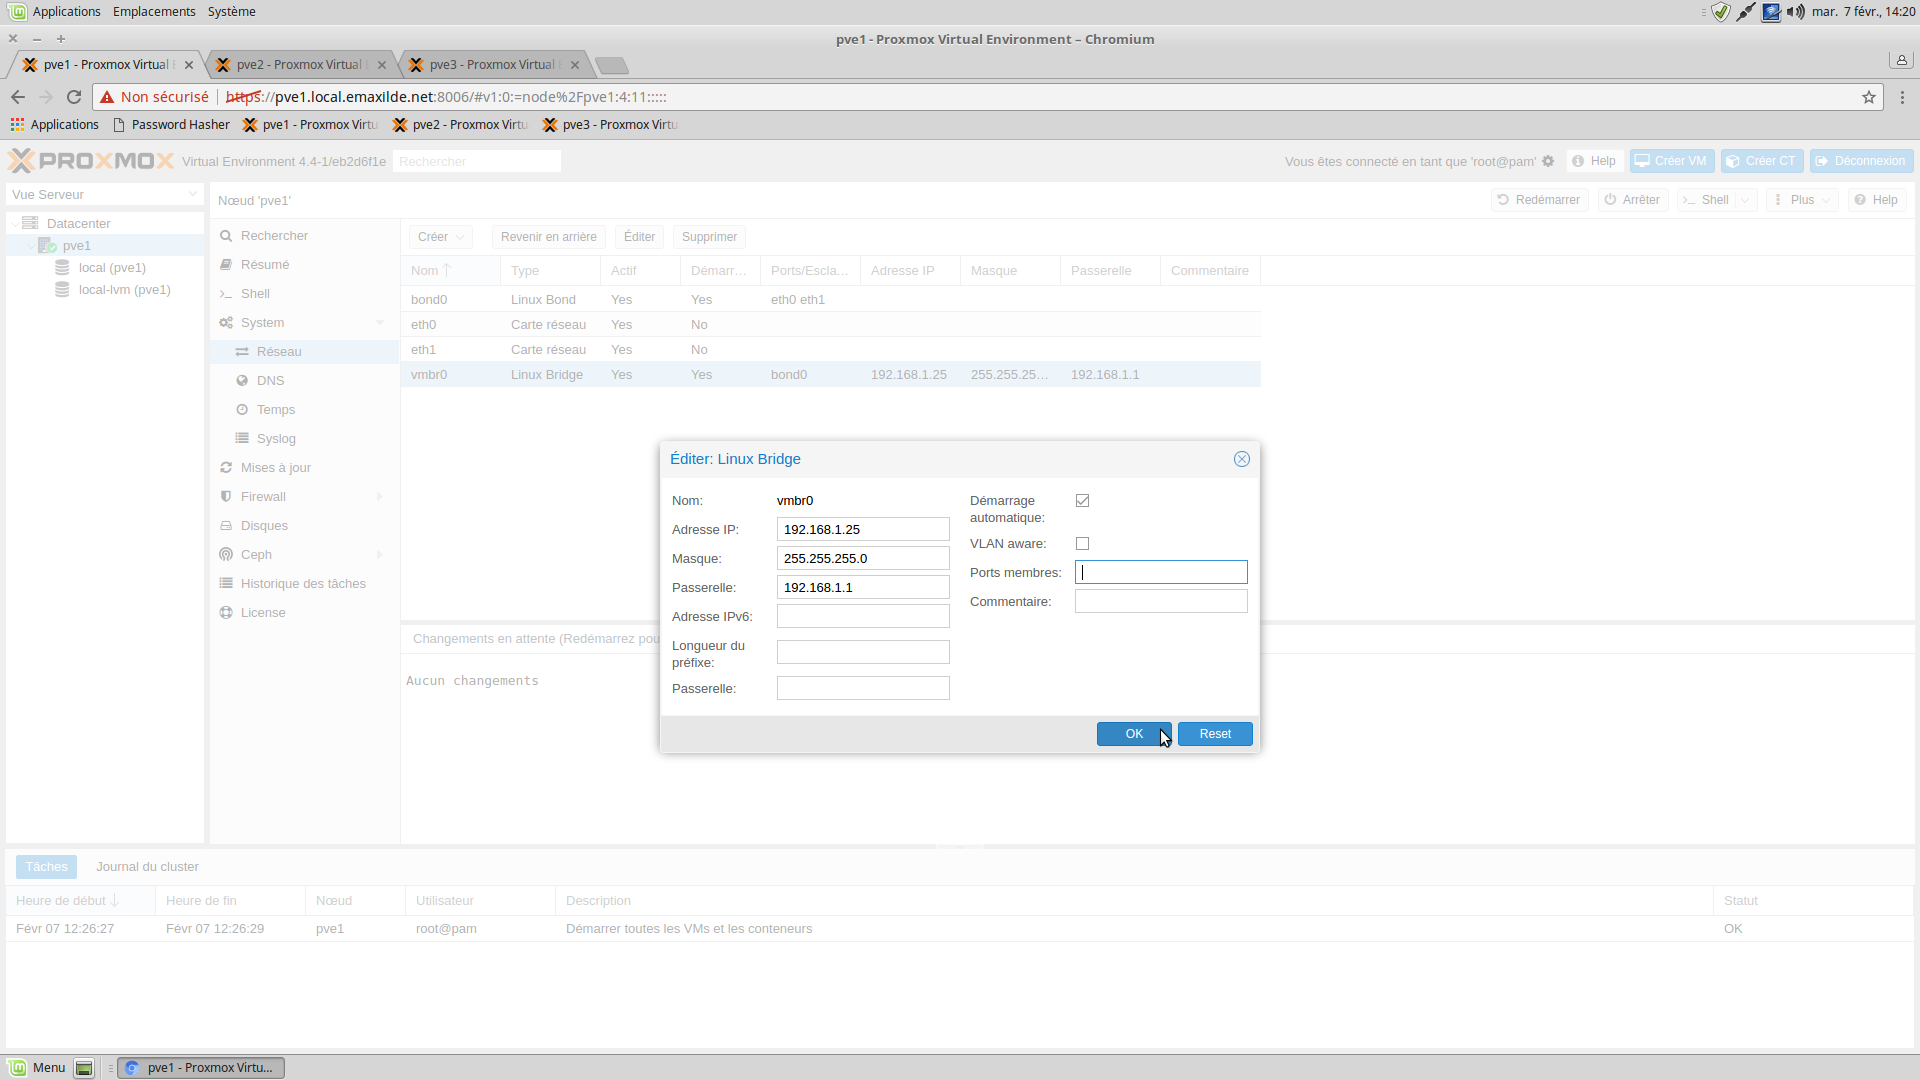This screenshot has height=1080, width=1920.
Task: Switch to the pve3 browser tab
Action: click(492, 65)
